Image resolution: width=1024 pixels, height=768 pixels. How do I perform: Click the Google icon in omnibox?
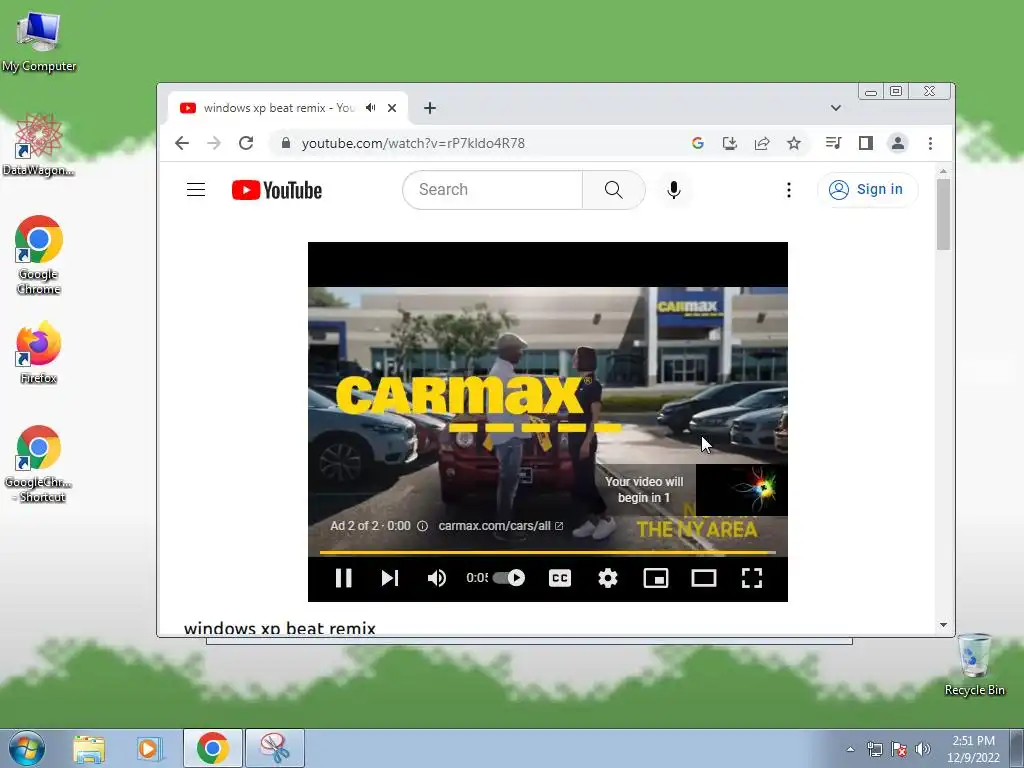pos(697,143)
